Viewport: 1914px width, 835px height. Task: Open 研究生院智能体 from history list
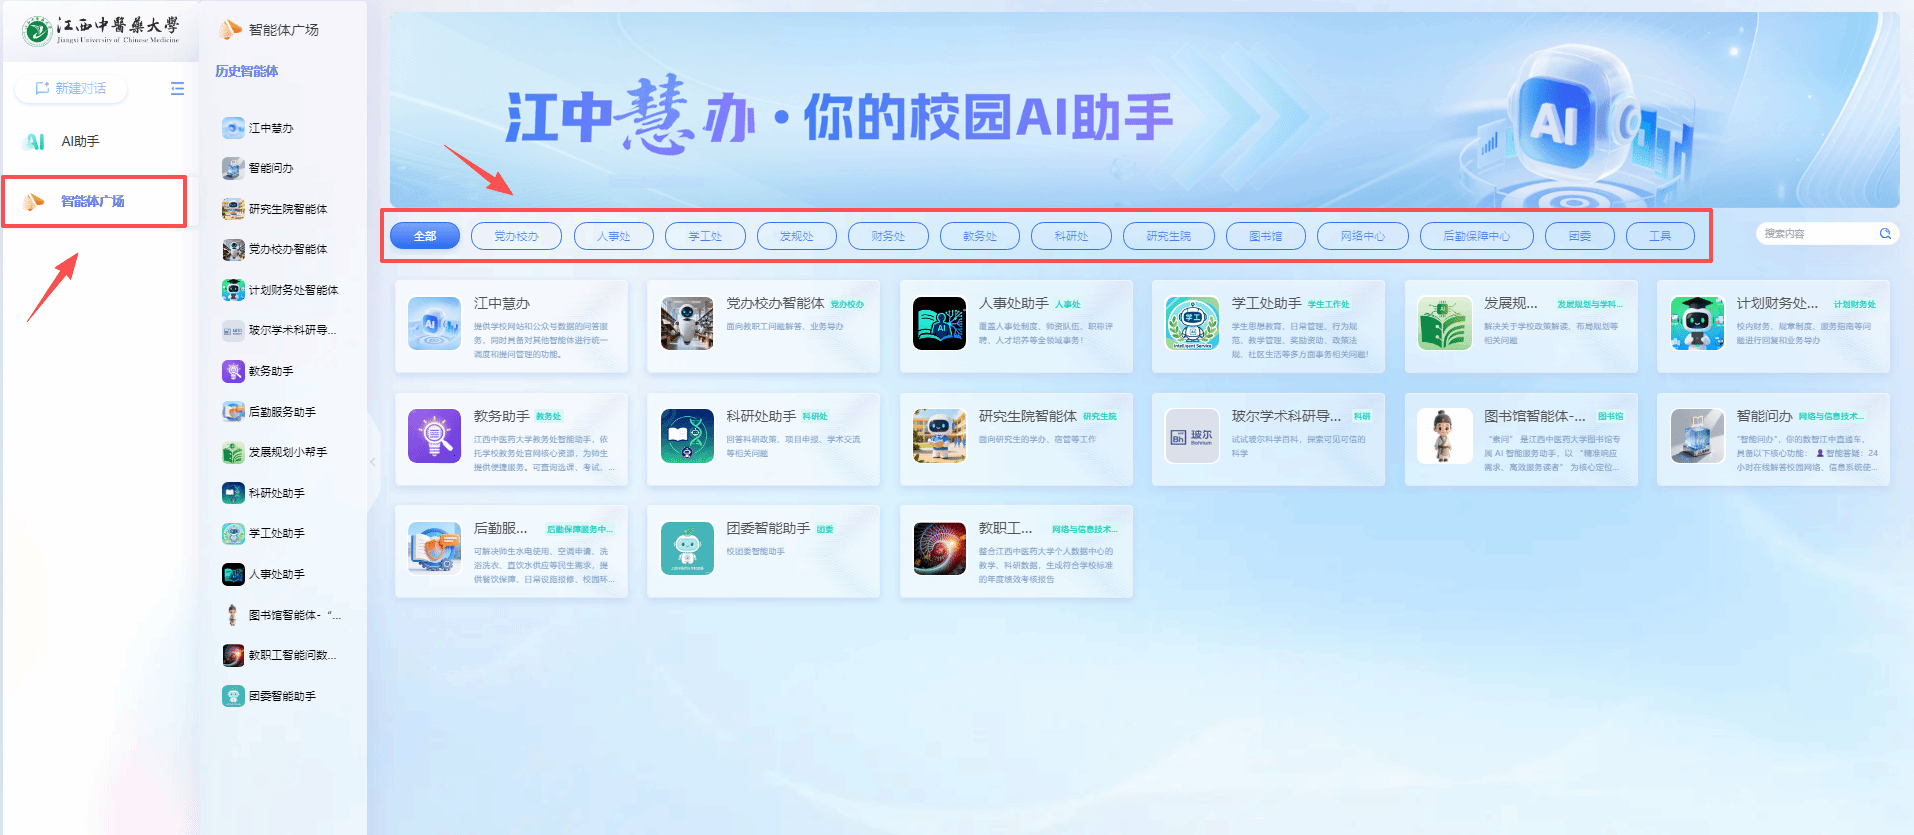pos(282,209)
